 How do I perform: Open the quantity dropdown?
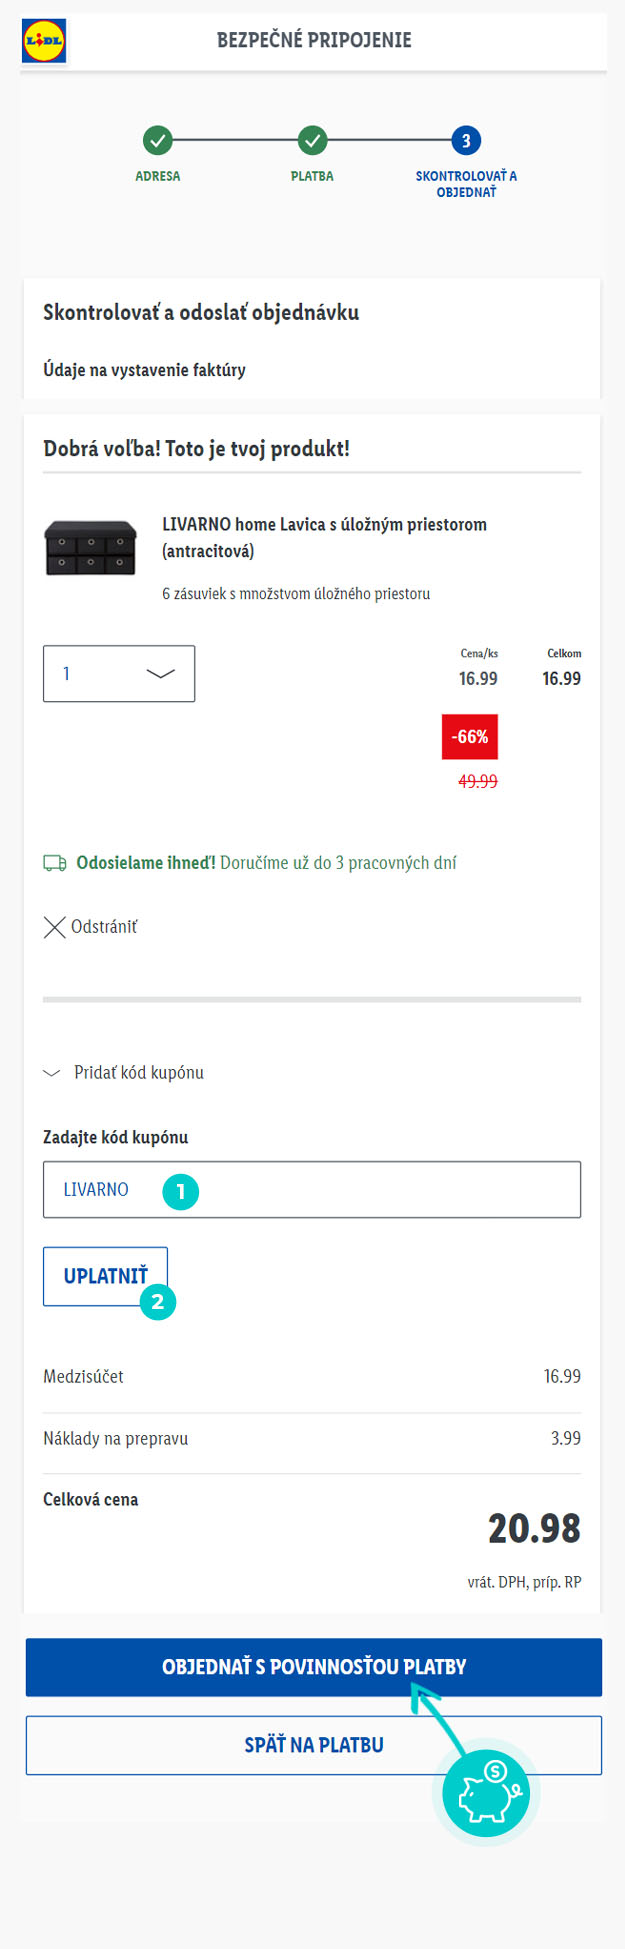[x=119, y=674]
